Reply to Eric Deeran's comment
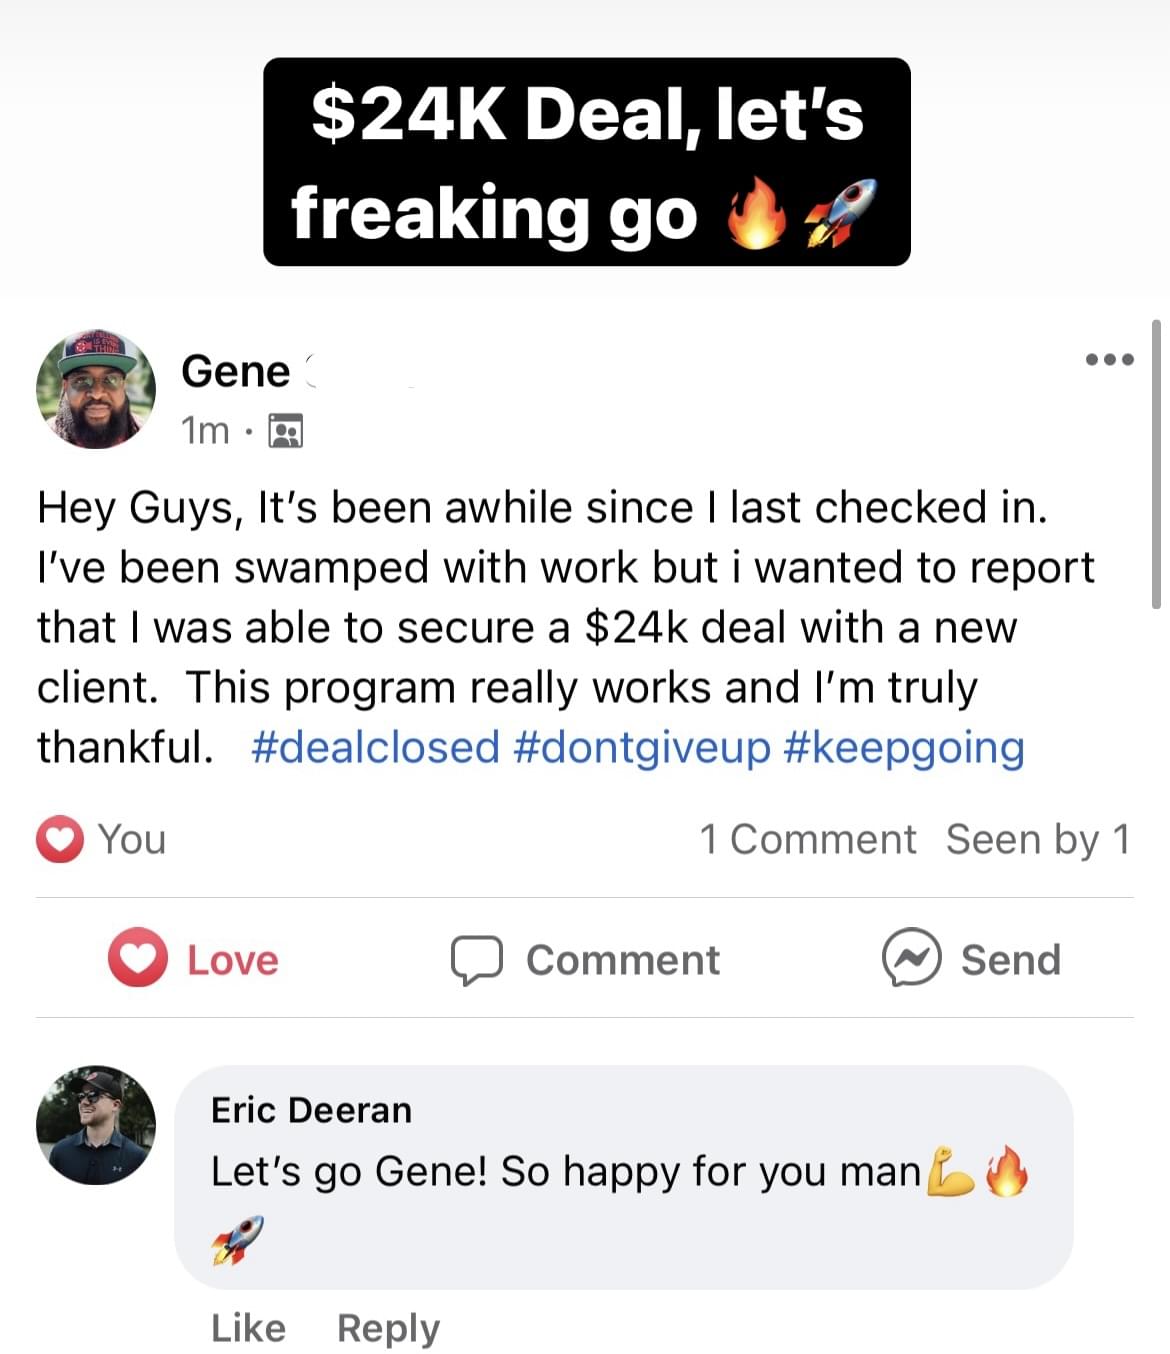The width and height of the screenshot is (1170, 1354). (388, 1327)
